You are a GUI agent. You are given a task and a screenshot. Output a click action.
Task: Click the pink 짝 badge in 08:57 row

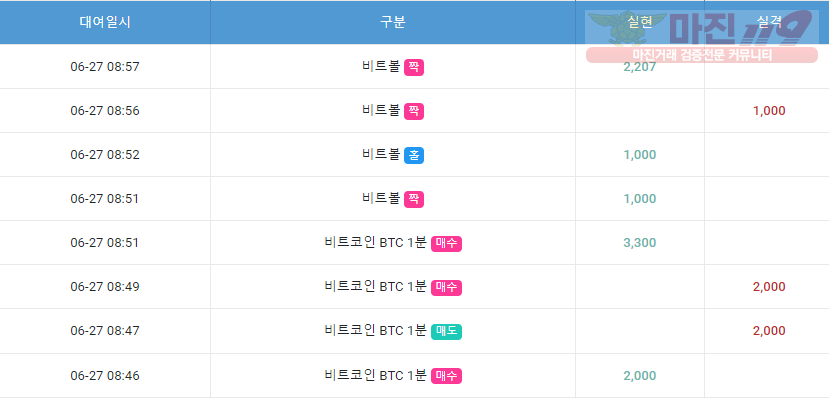pyautogui.click(x=414, y=67)
